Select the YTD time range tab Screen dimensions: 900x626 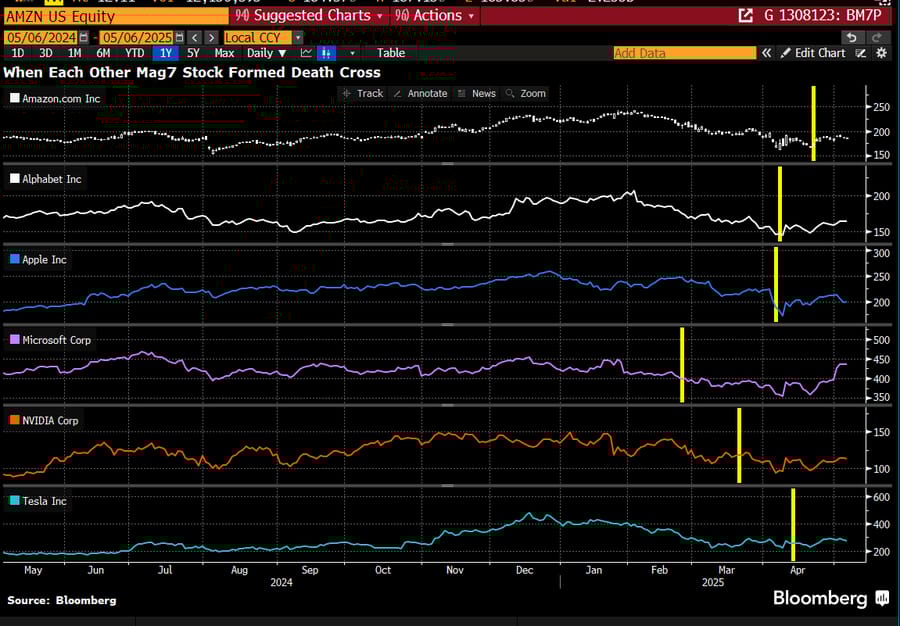134,53
